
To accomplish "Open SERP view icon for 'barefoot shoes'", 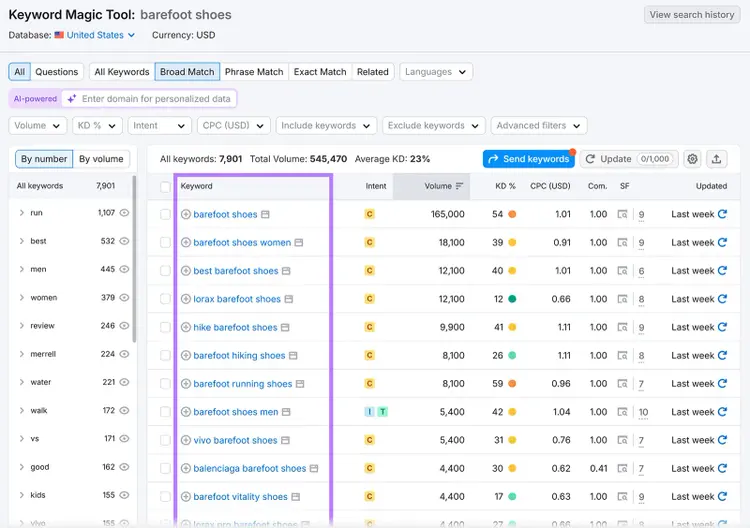I will click(x=622, y=214).
